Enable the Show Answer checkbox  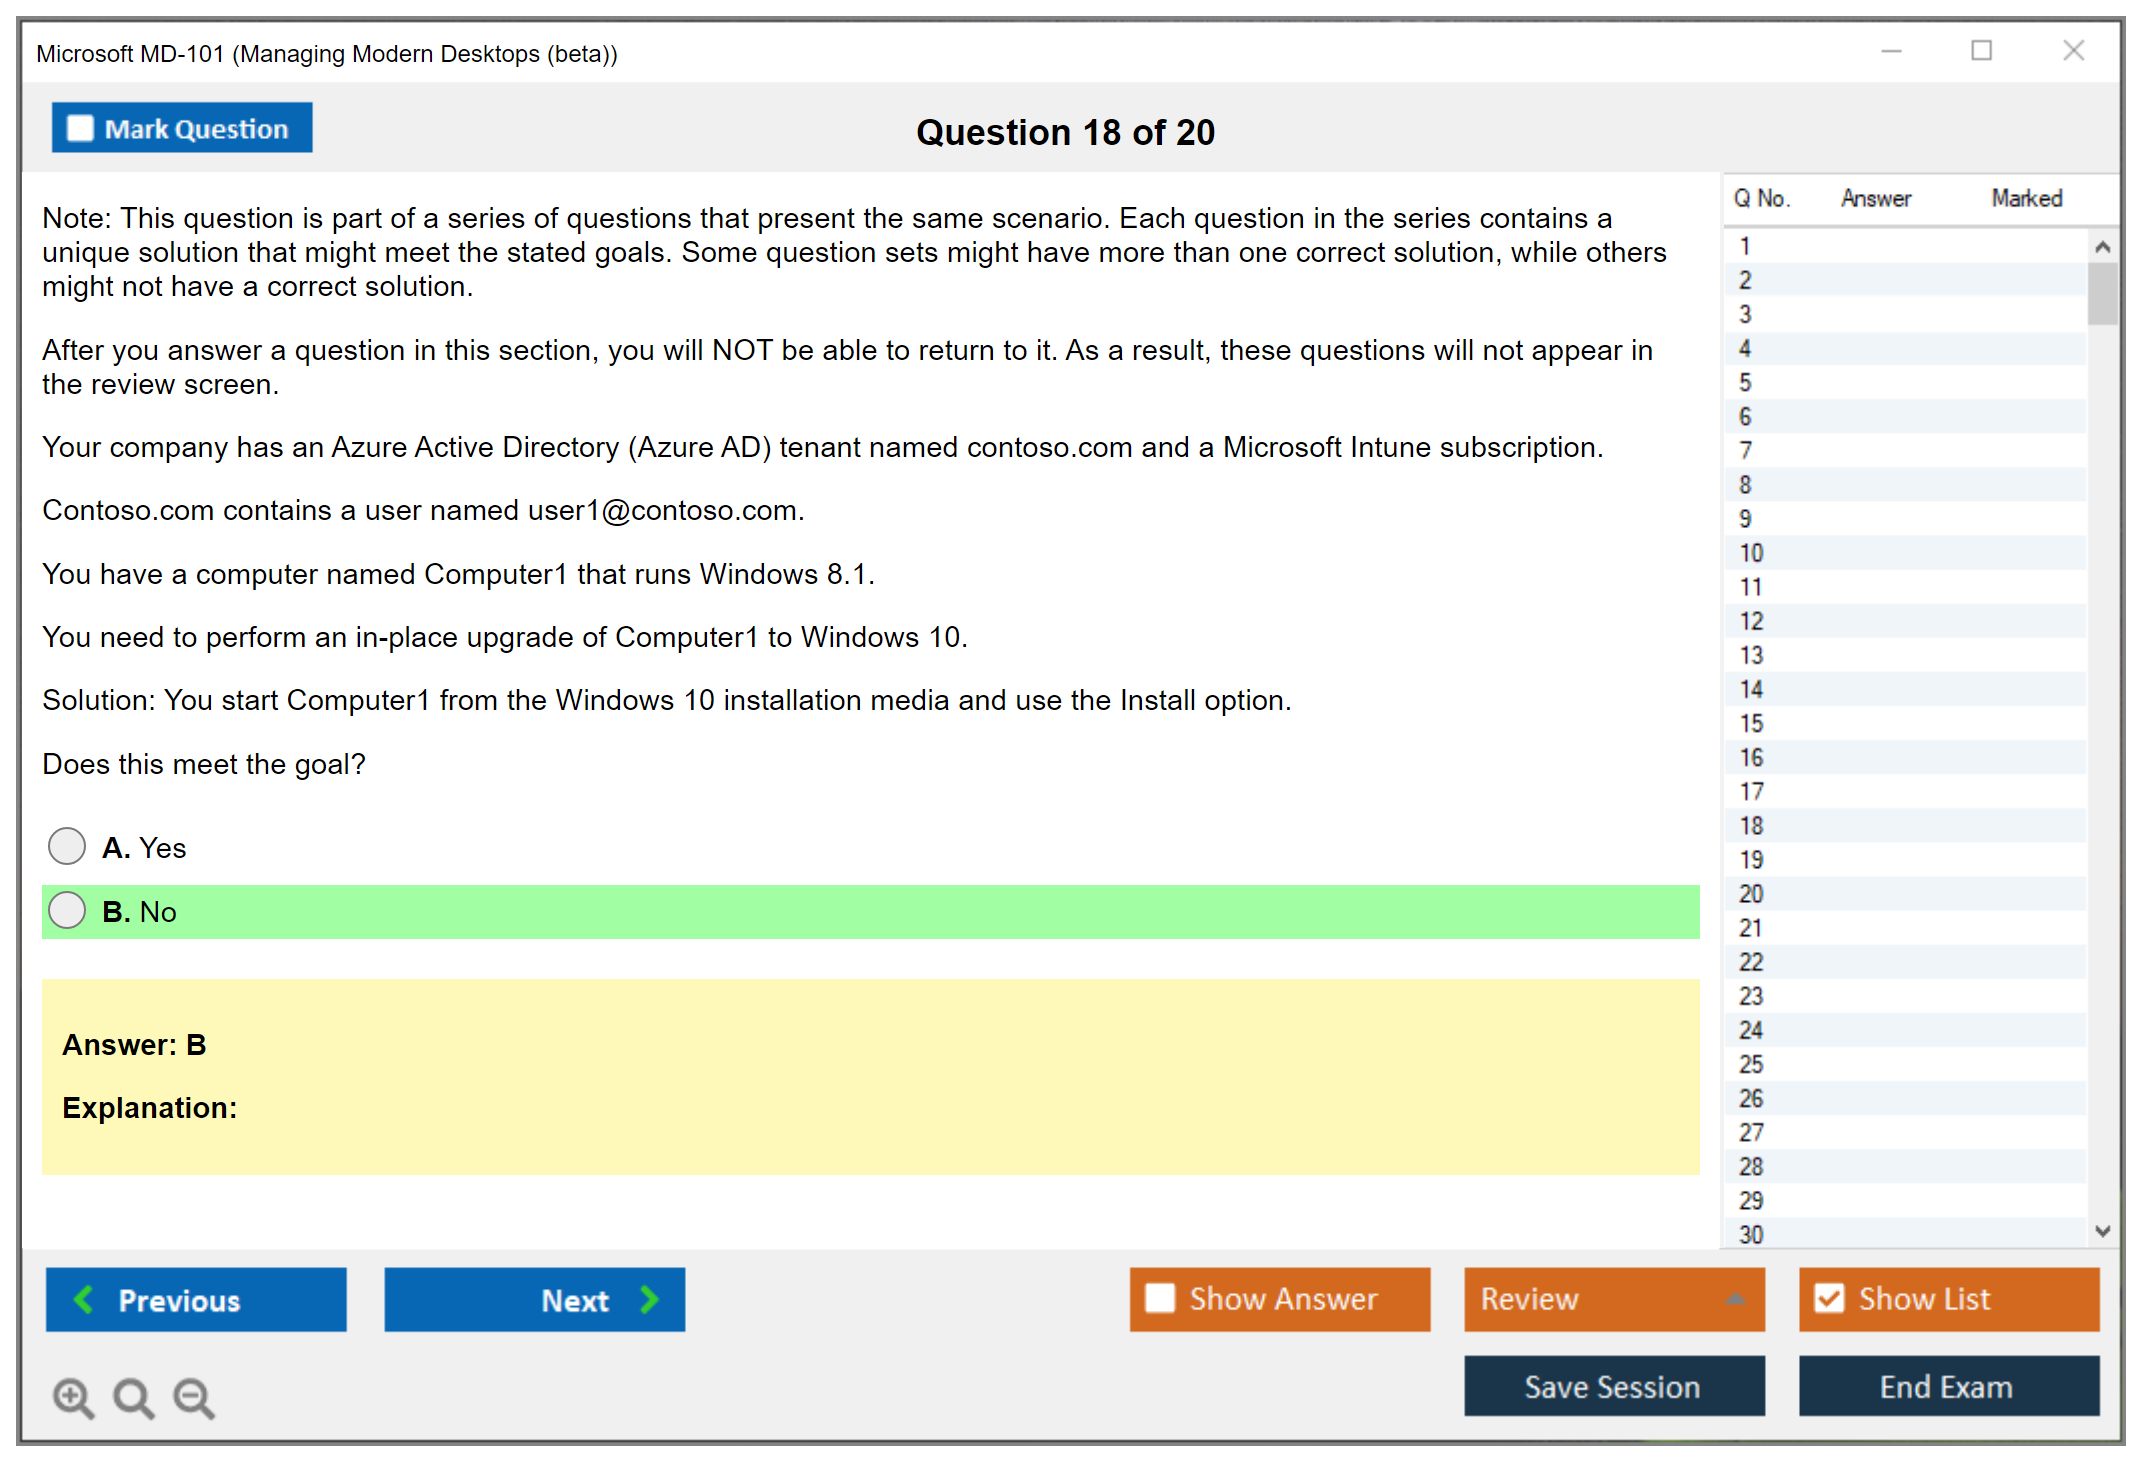tap(1160, 1298)
